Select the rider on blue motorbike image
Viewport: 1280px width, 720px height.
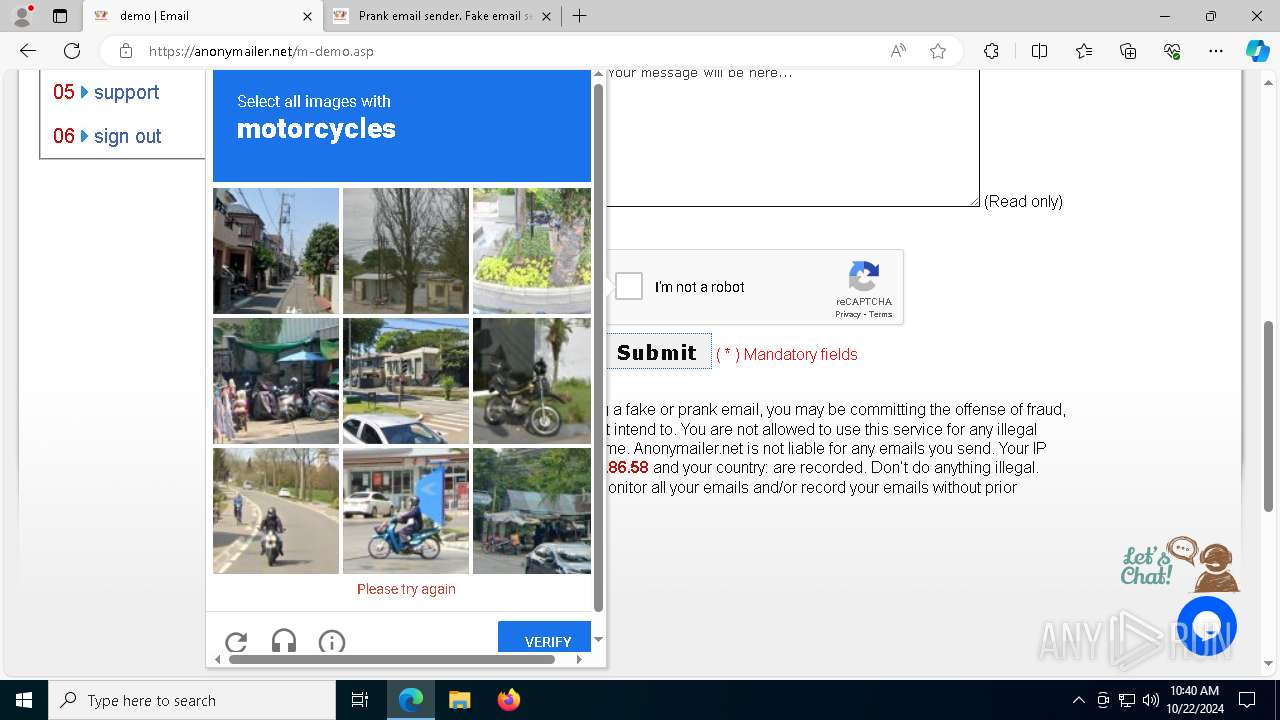(x=406, y=511)
